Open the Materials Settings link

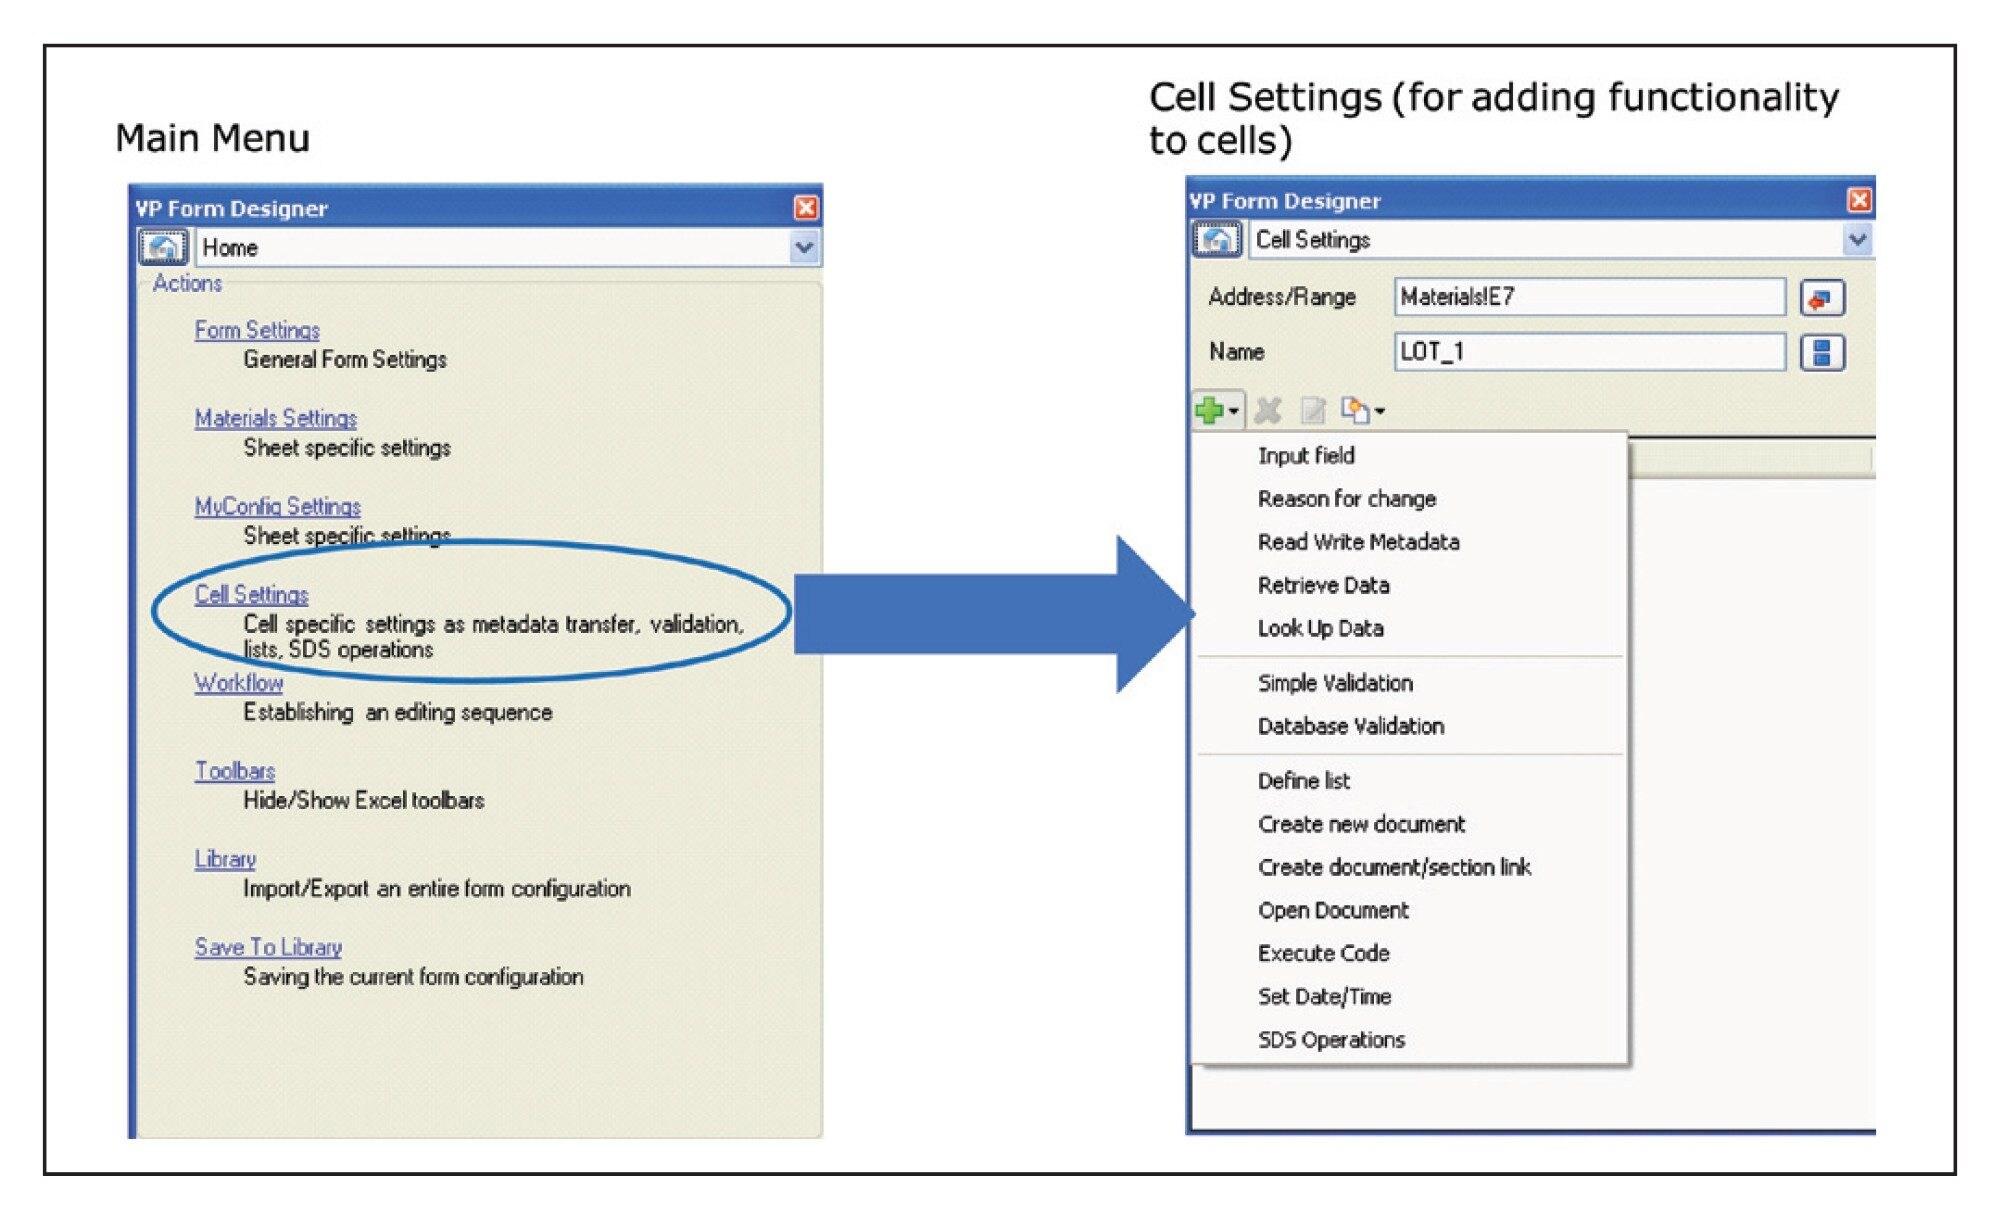coord(275,418)
